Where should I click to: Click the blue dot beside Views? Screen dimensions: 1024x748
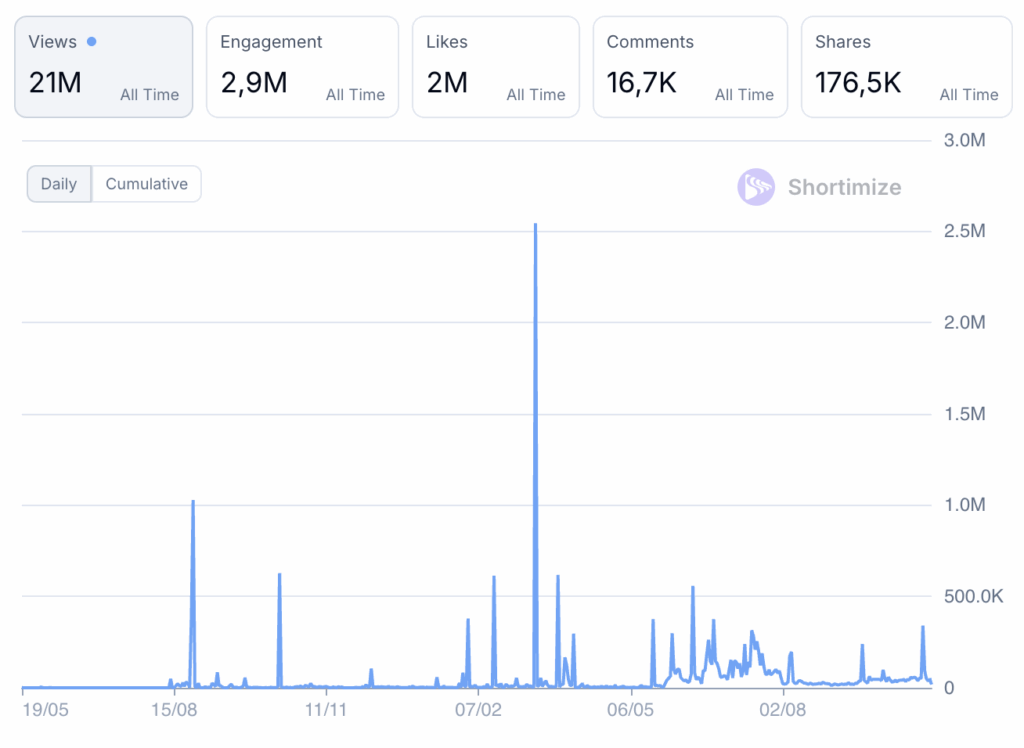pos(92,42)
